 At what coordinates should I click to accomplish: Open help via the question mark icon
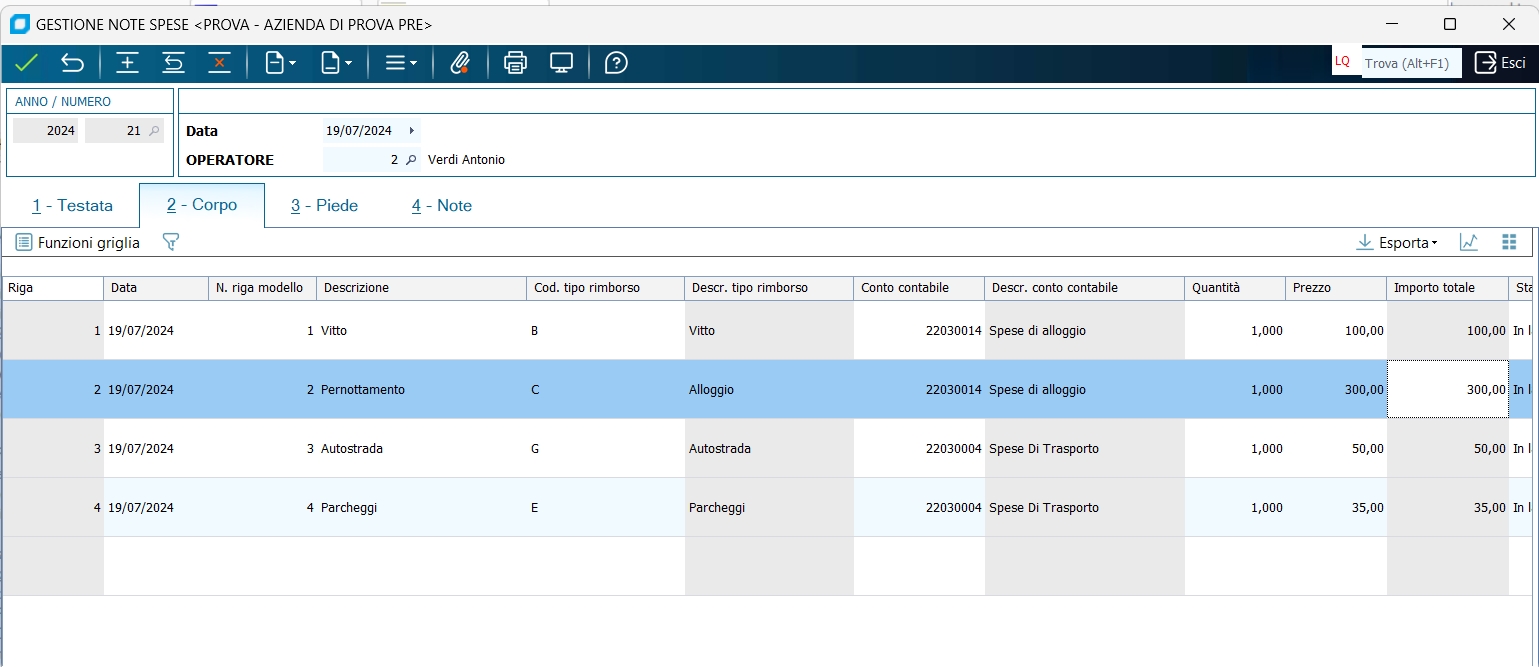click(616, 63)
